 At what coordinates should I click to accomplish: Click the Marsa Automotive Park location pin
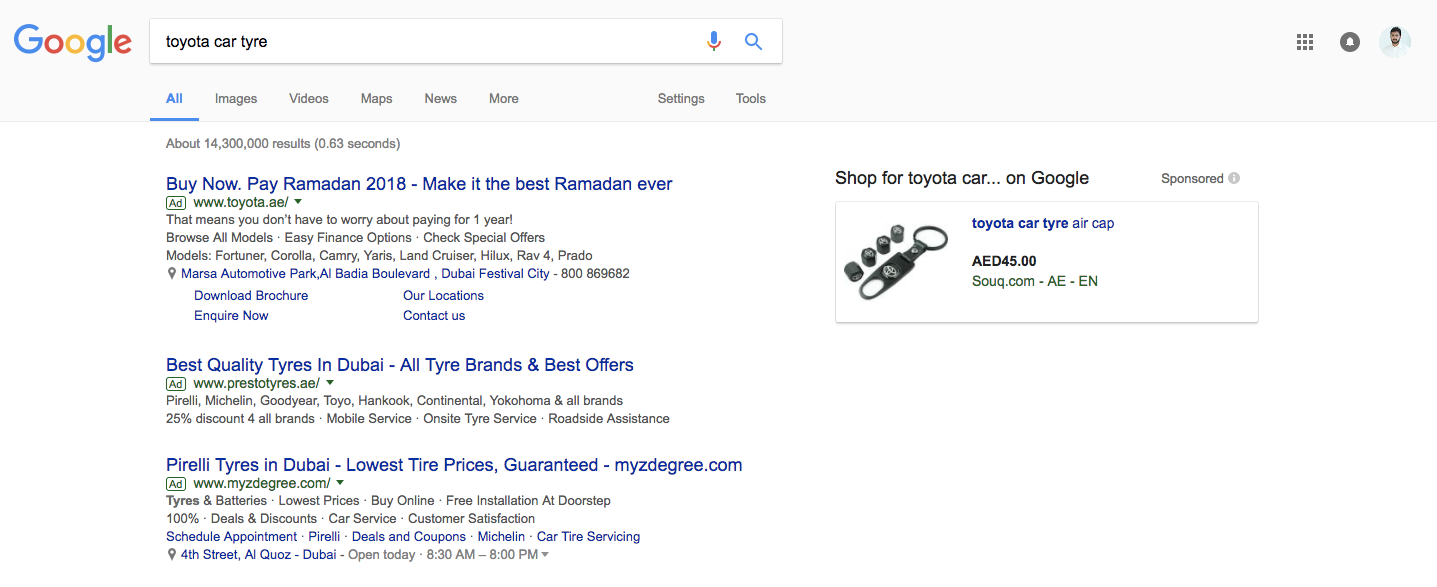pos(172,274)
